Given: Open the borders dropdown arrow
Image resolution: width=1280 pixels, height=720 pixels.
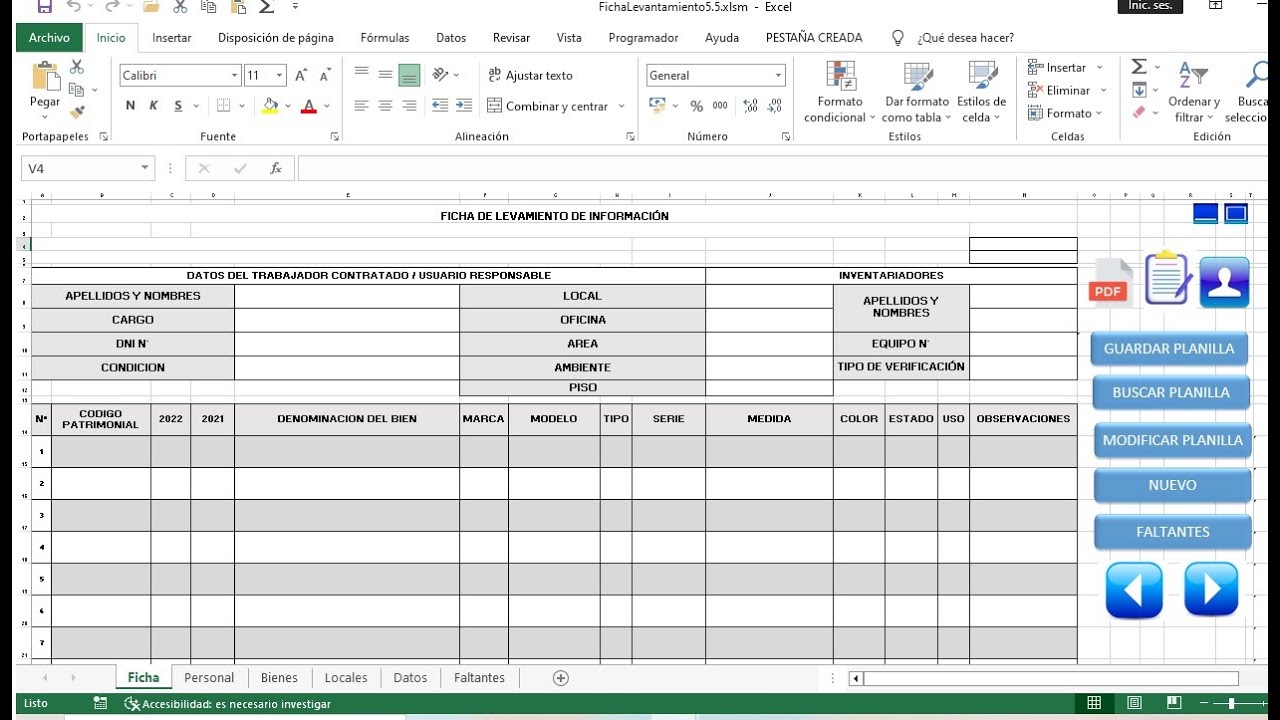Looking at the screenshot, I should point(242,106).
